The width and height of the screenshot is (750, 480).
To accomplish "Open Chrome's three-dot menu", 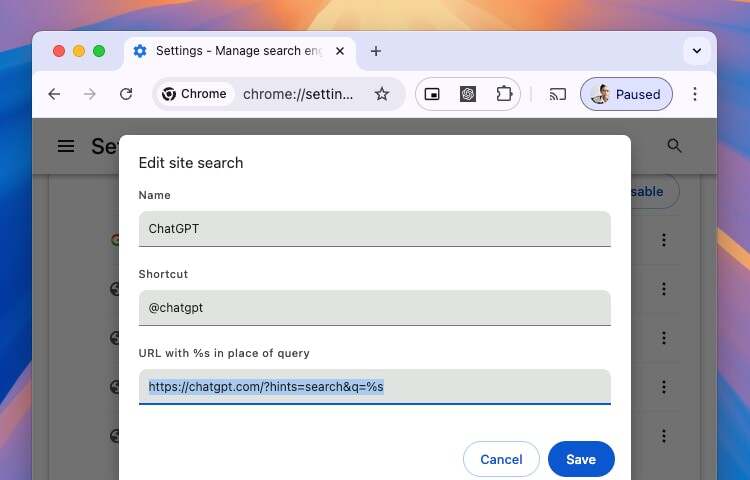I will coord(695,94).
